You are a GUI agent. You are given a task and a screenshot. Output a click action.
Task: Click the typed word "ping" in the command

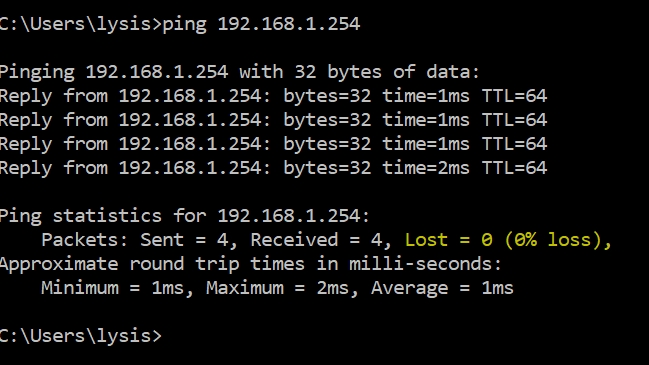(185, 24)
